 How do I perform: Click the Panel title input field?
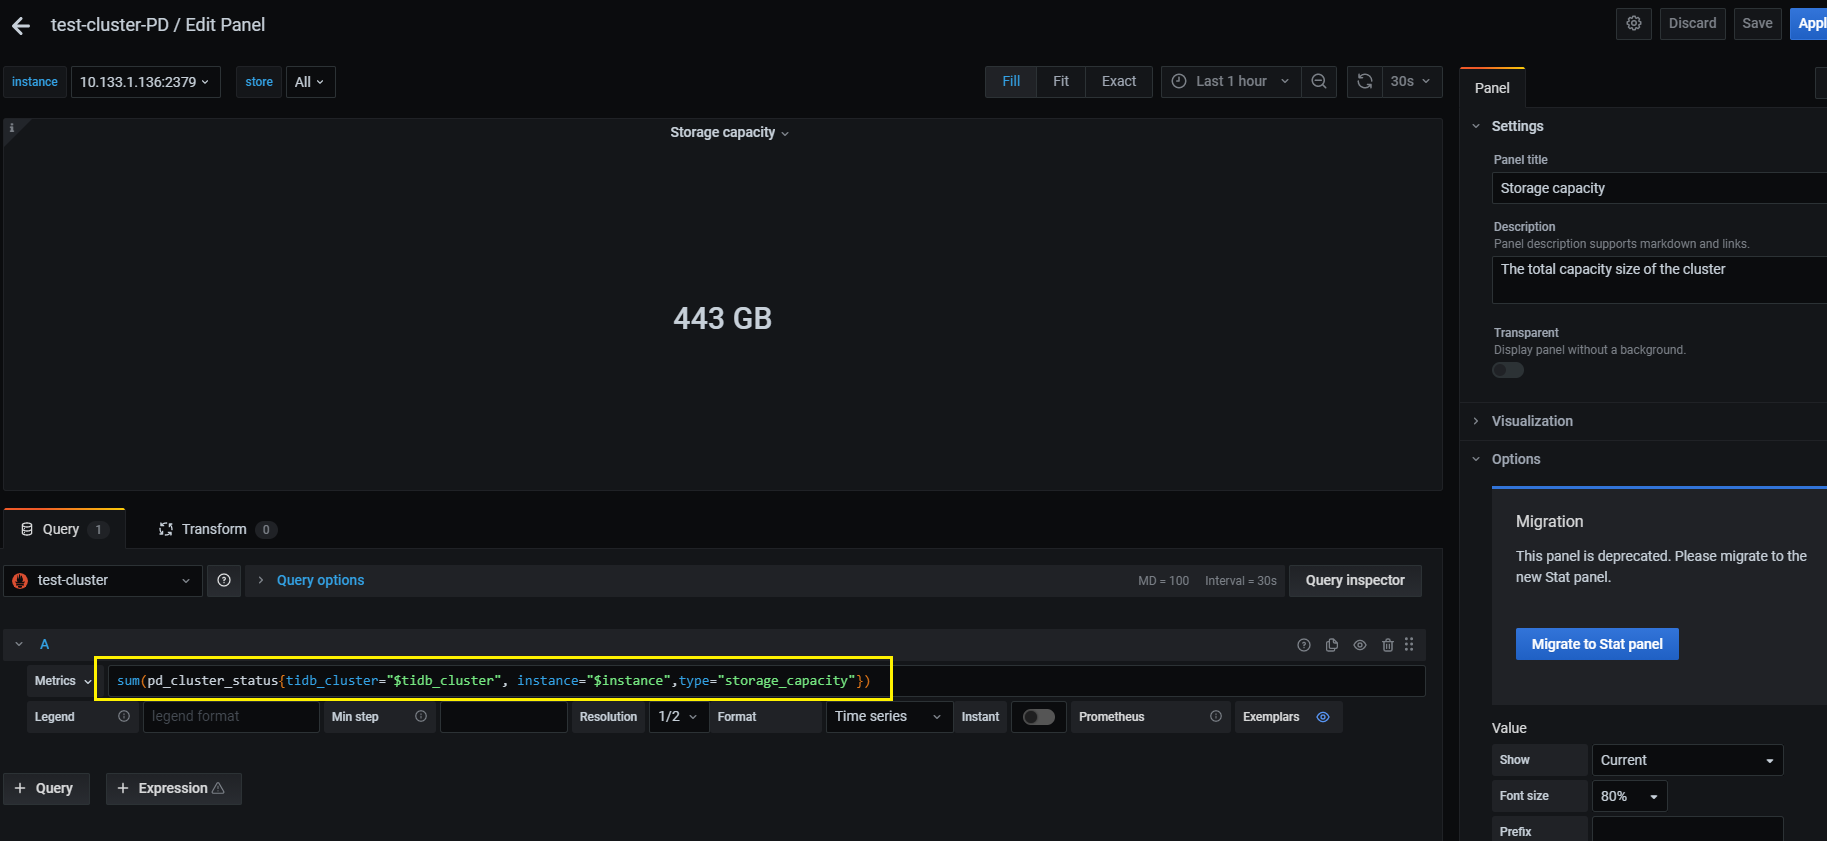1659,188
